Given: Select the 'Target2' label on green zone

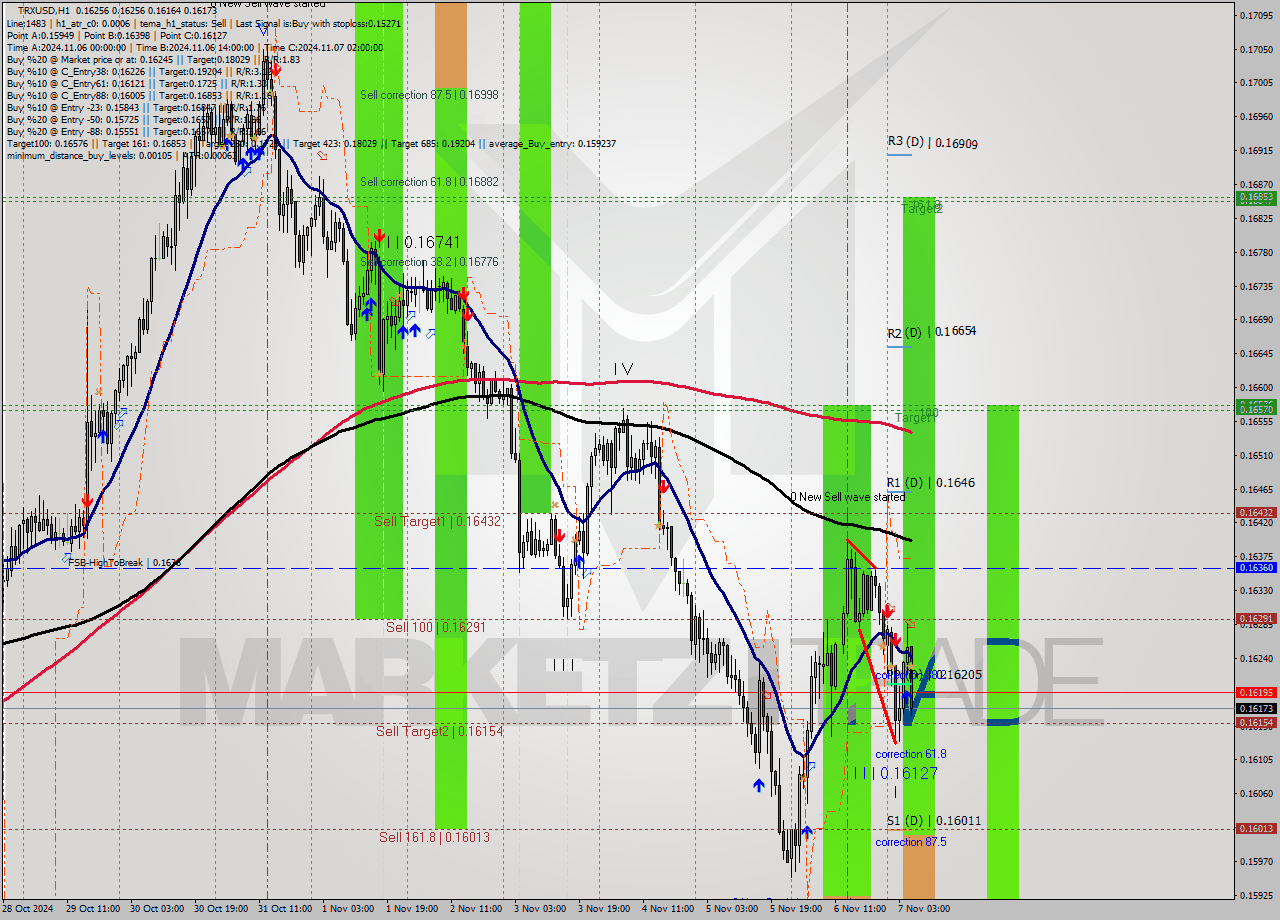Looking at the screenshot, I should (x=922, y=209).
